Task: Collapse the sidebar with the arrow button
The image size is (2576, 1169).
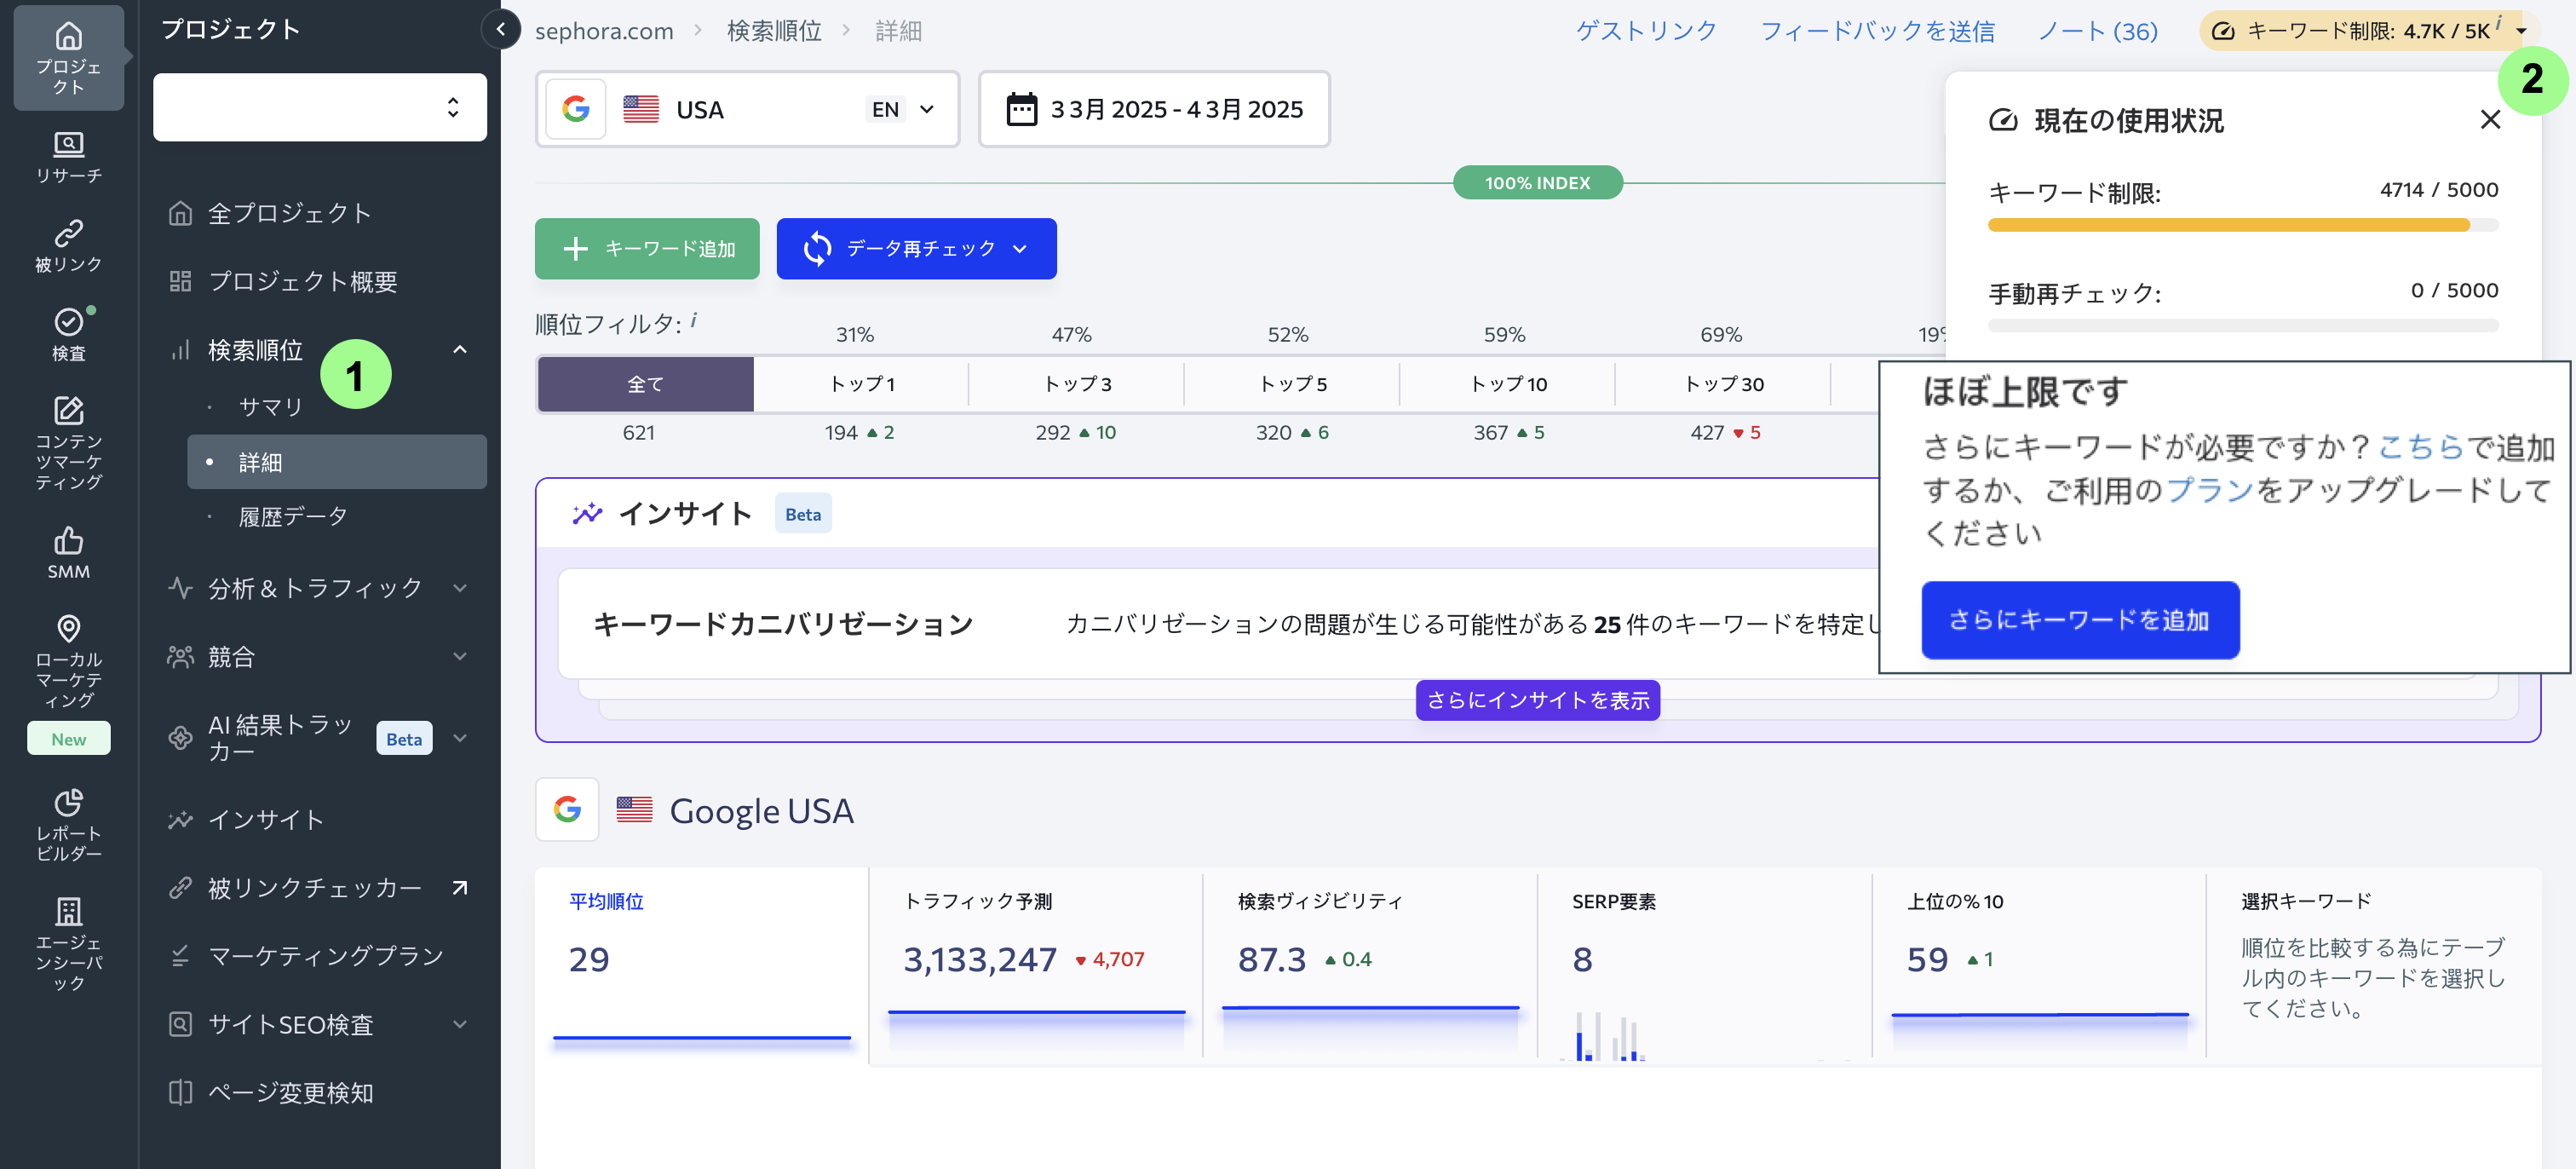Action: click(501, 29)
